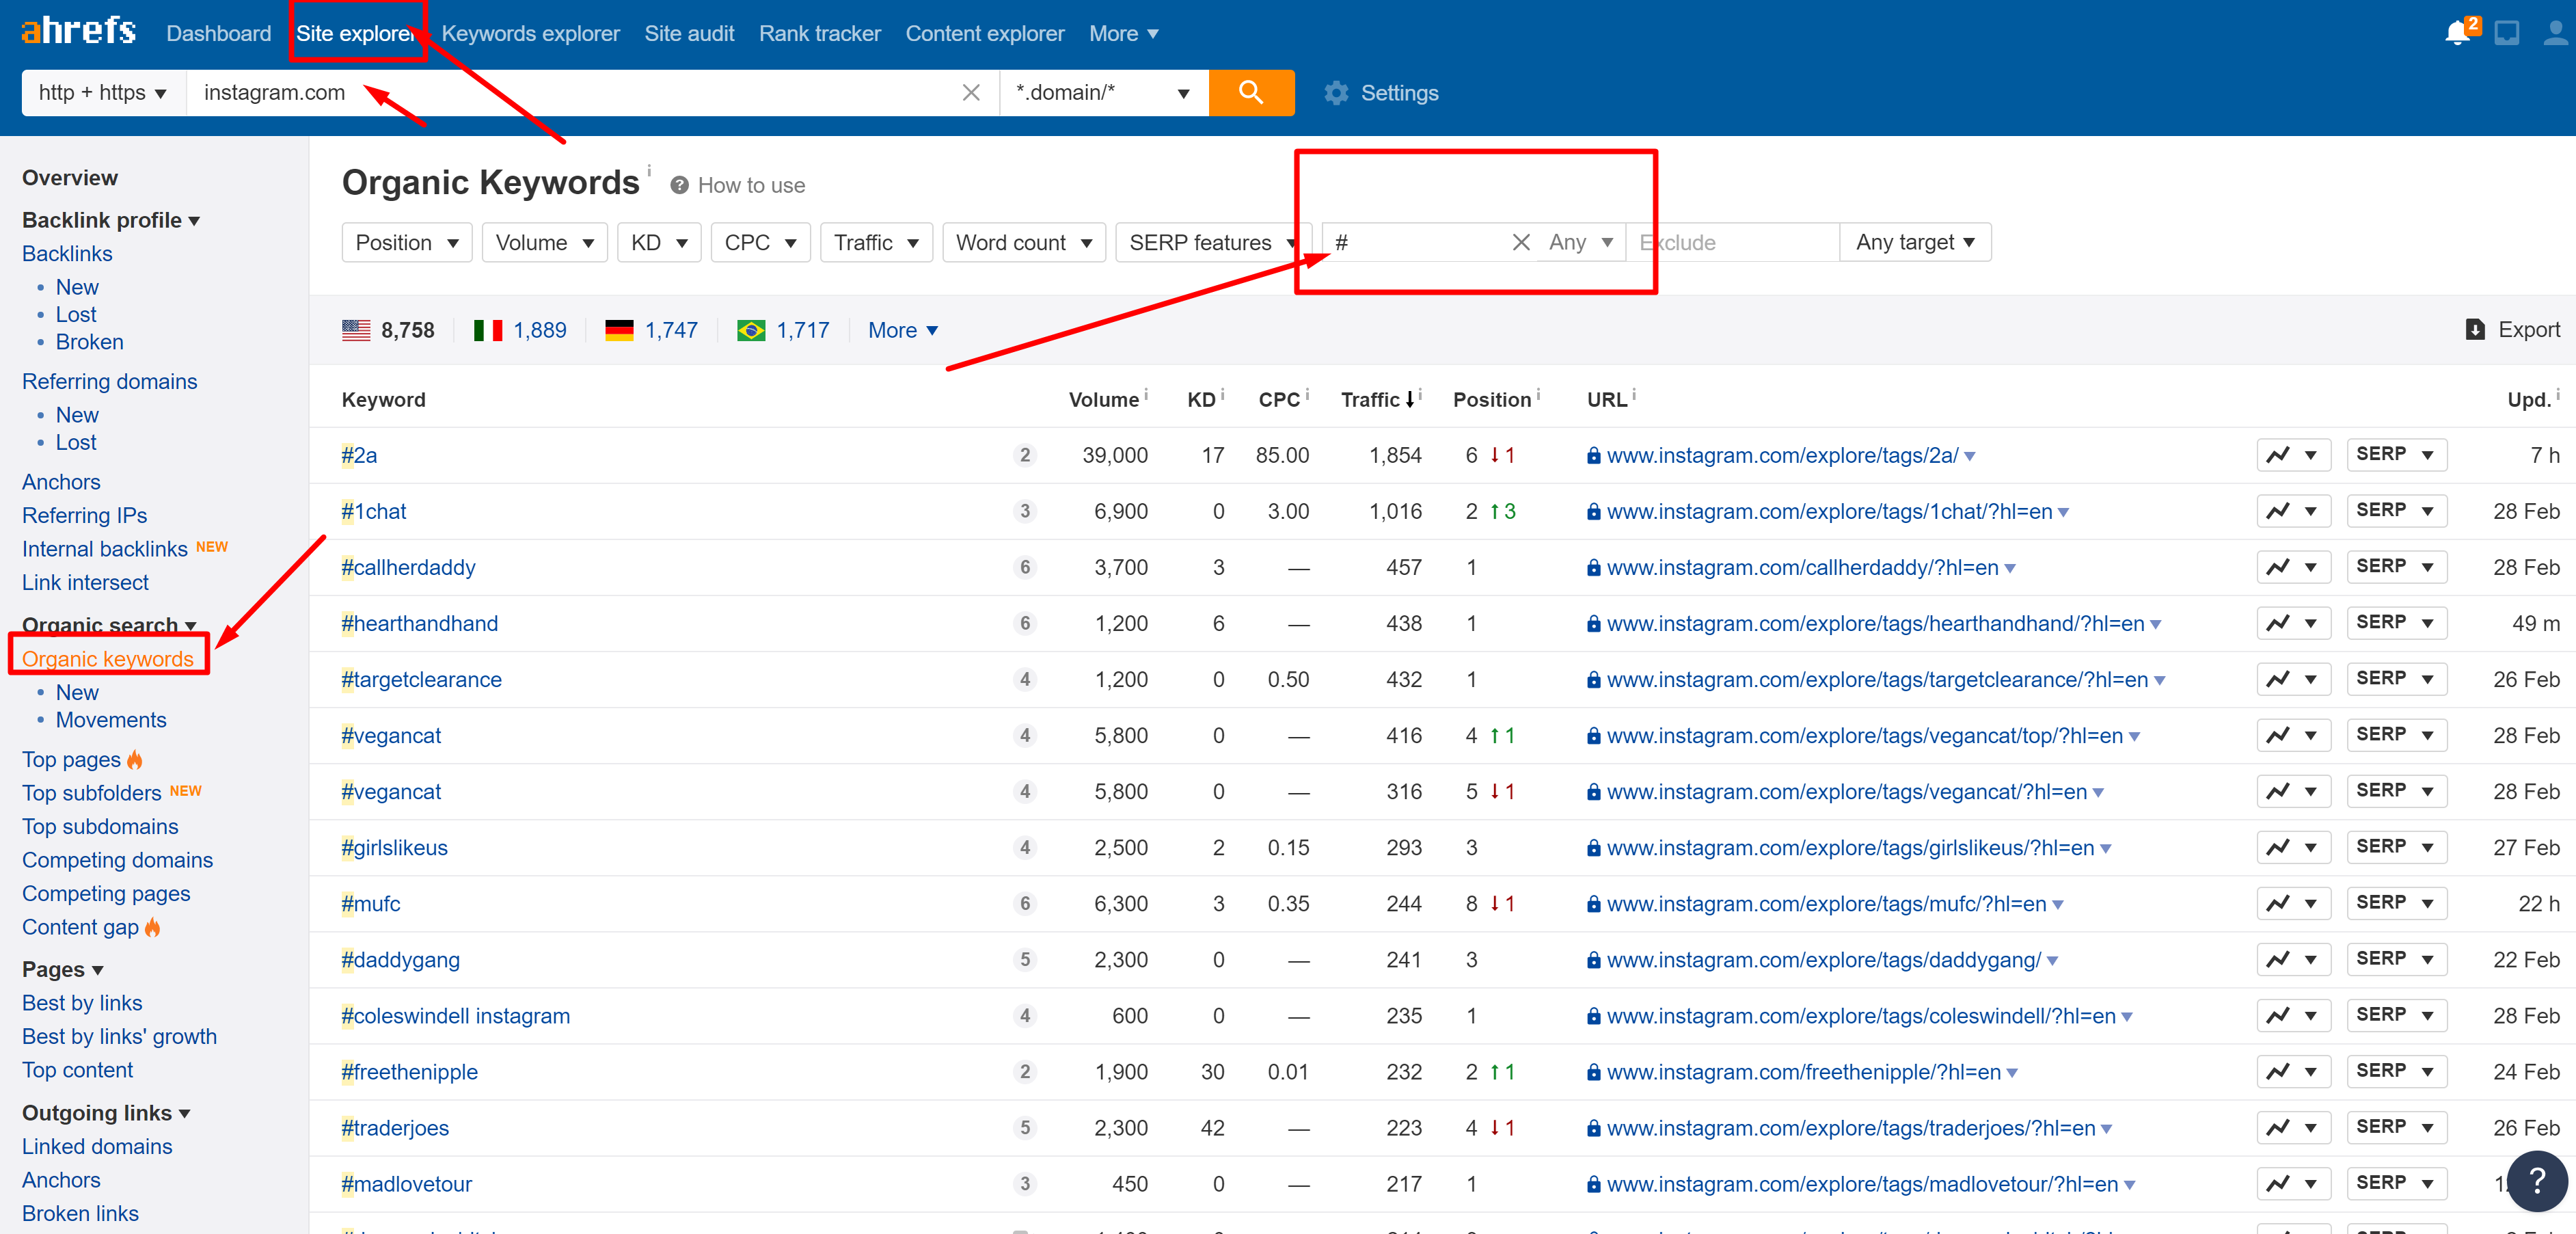Viewport: 2576px width, 1234px height.
Task: Open the #2a keyword link
Action: (359, 455)
